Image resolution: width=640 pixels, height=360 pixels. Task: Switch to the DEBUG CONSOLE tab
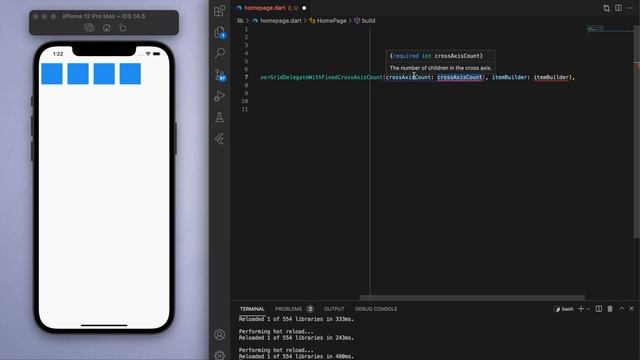(376, 309)
